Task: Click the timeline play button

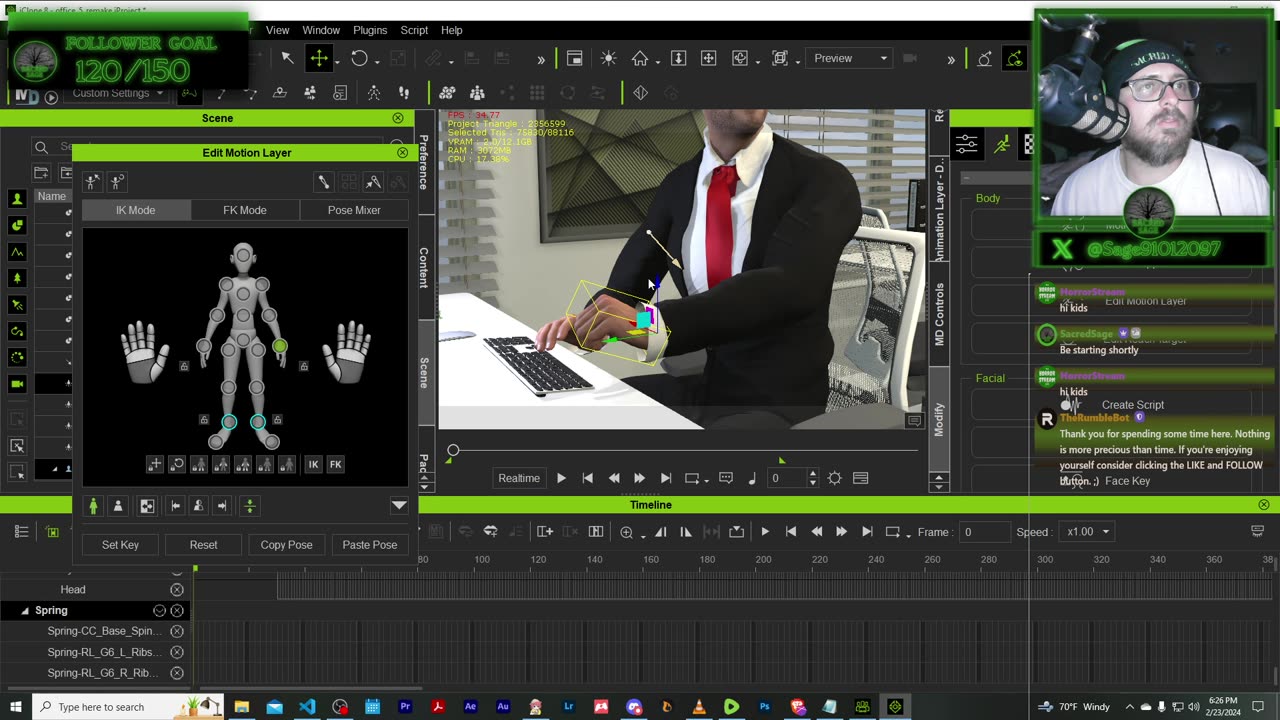Action: pos(765,532)
